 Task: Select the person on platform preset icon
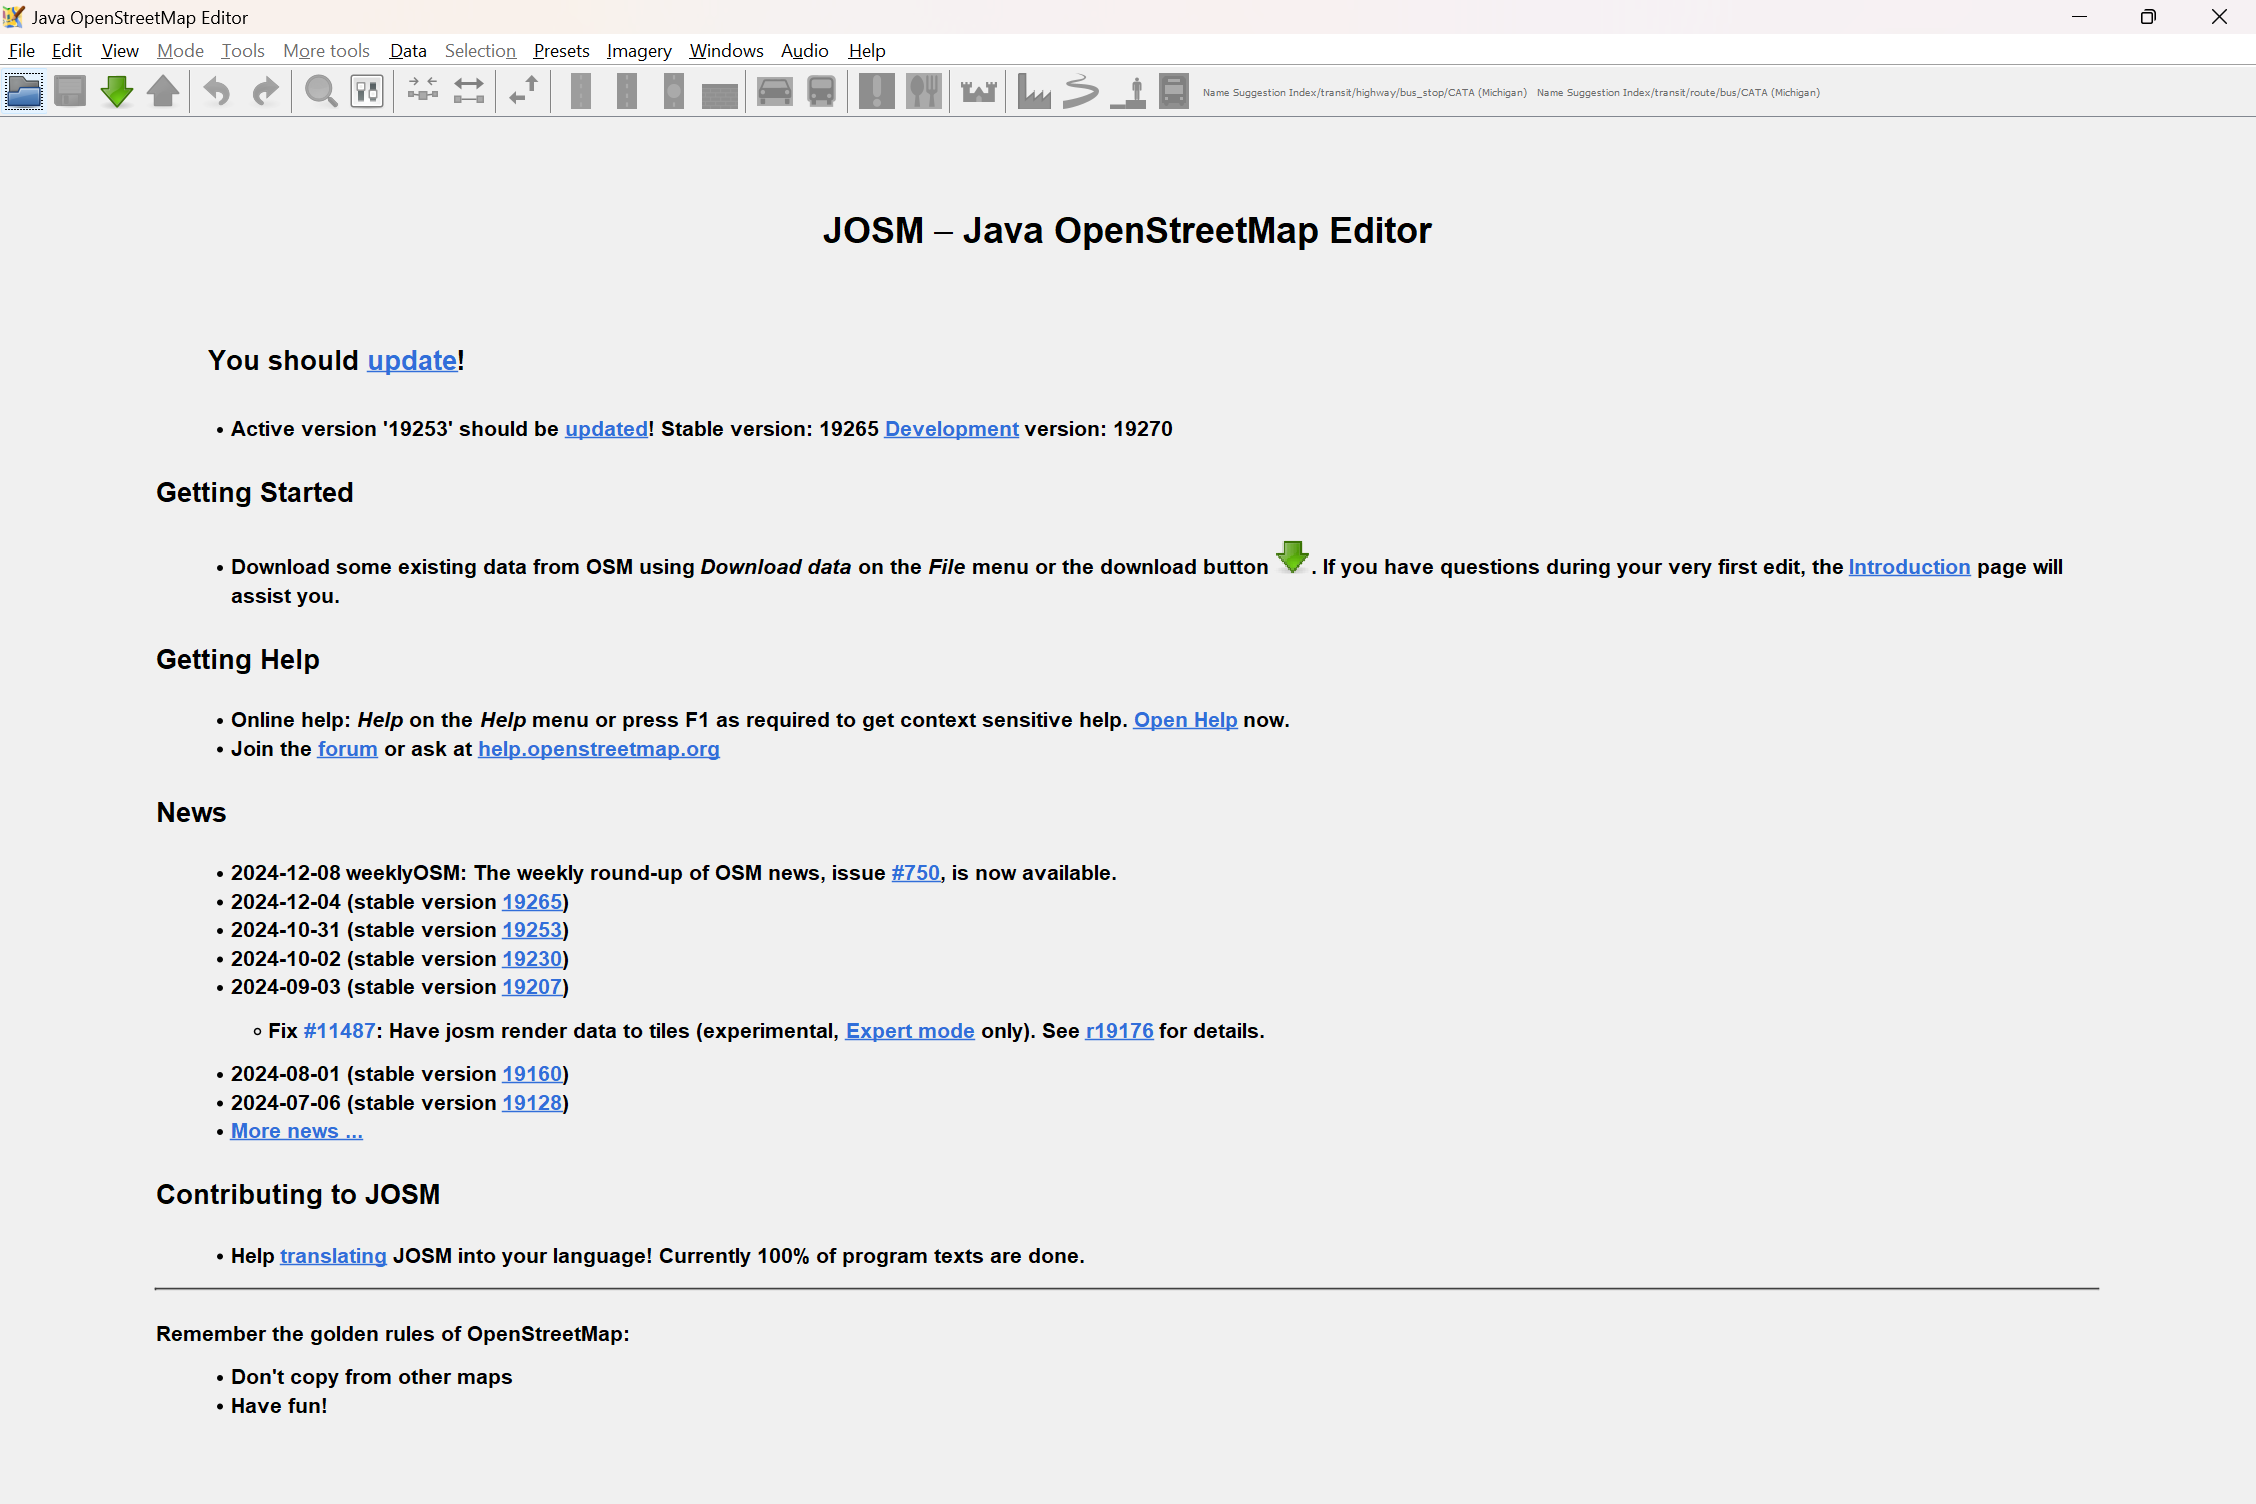[1128, 92]
